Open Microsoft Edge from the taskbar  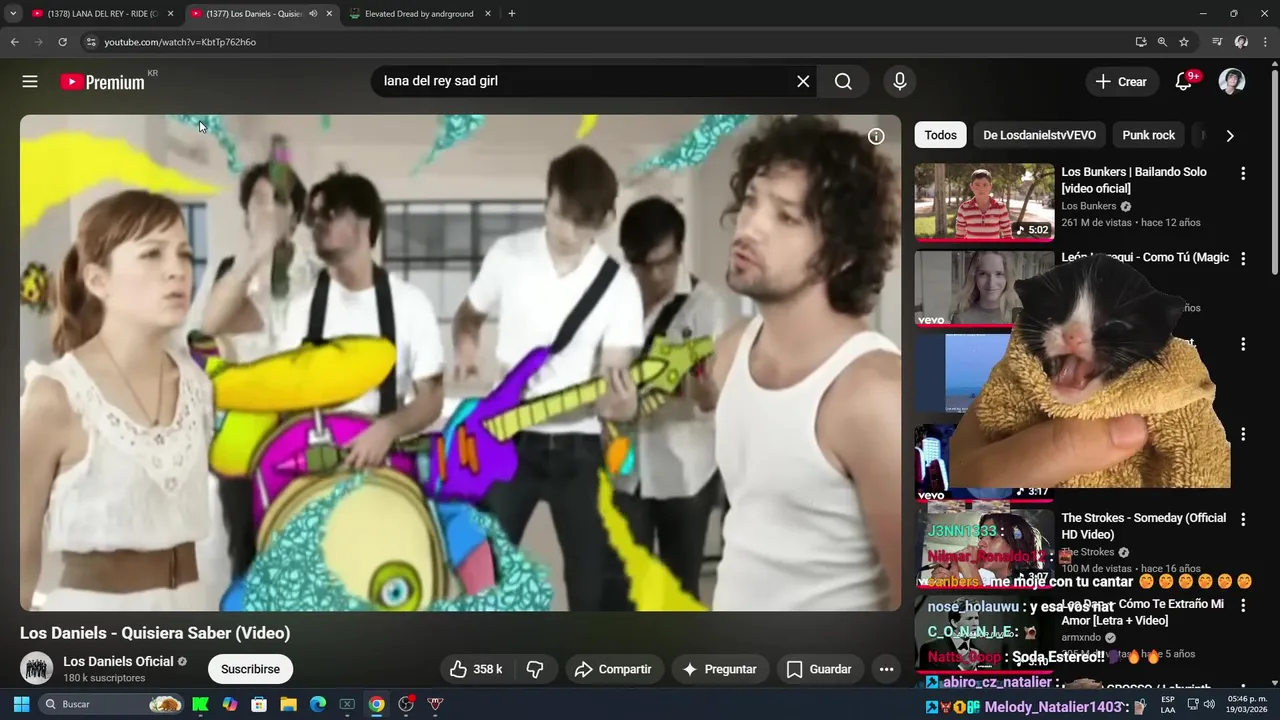point(318,704)
